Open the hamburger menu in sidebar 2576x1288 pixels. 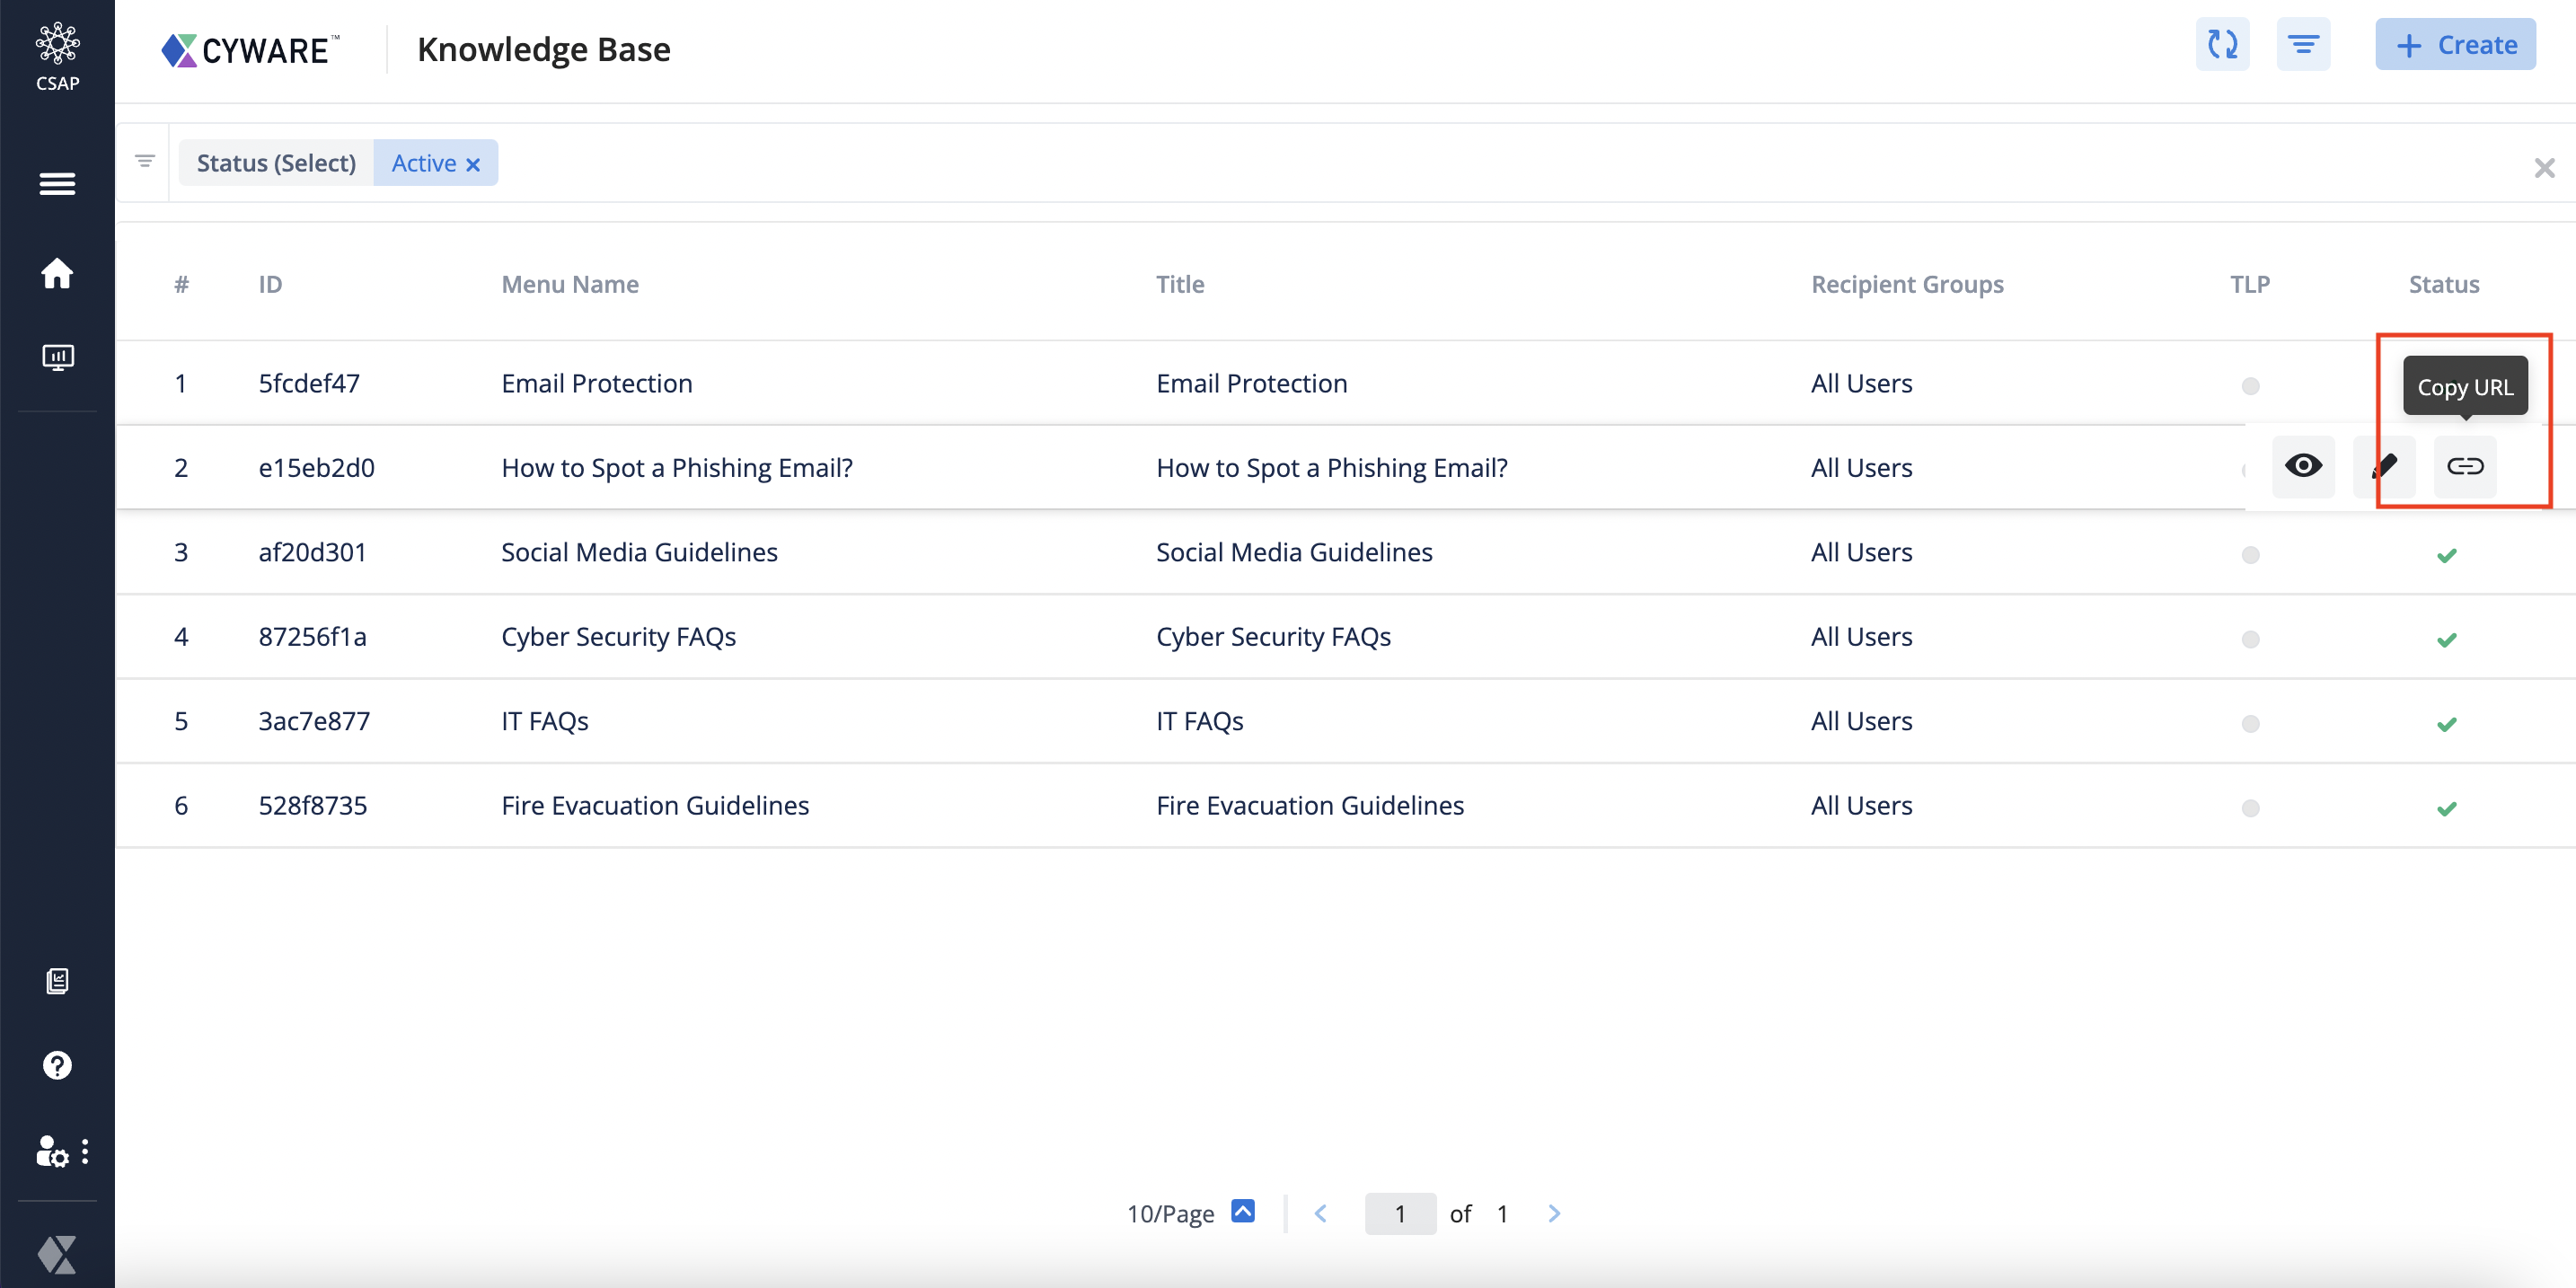[57, 184]
